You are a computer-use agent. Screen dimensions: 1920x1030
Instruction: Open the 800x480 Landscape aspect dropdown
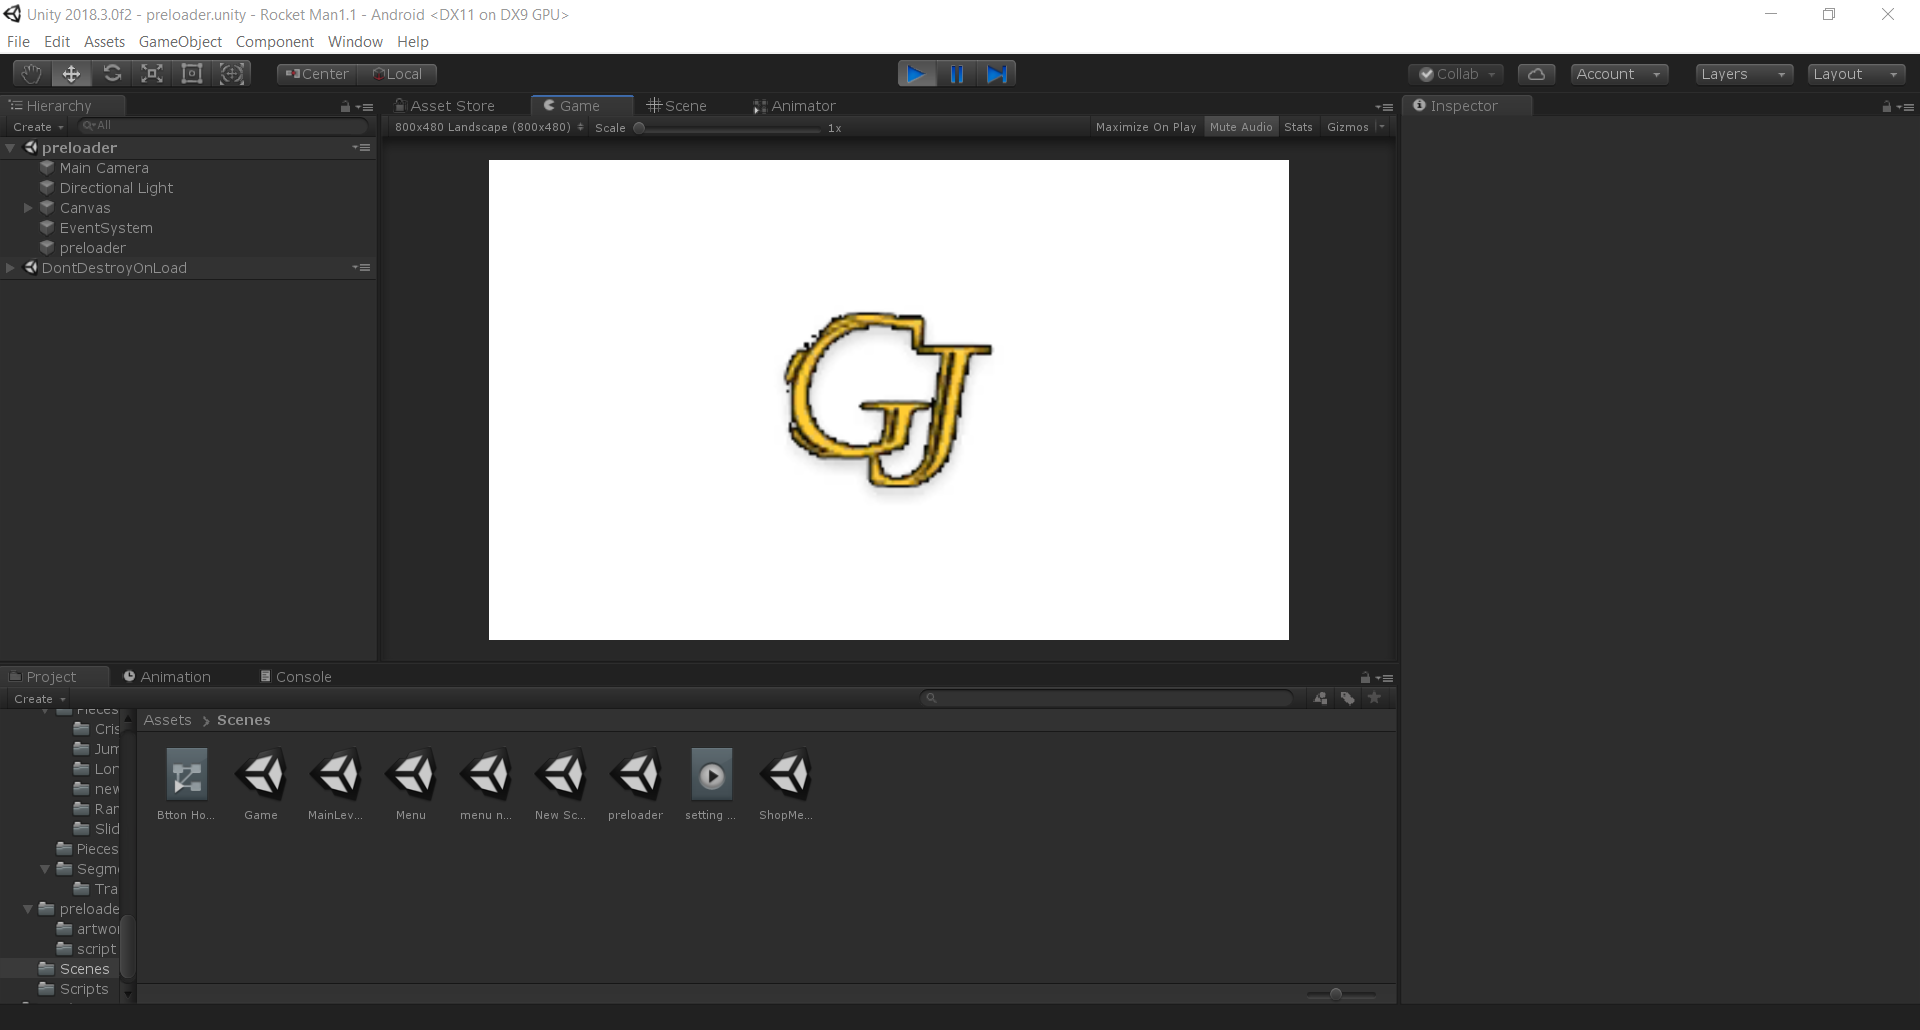coord(487,127)
